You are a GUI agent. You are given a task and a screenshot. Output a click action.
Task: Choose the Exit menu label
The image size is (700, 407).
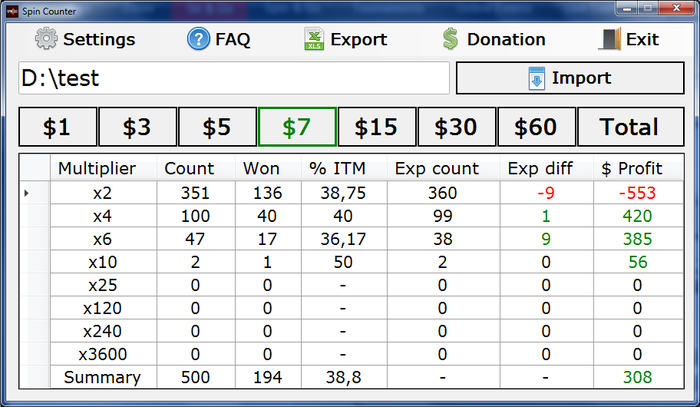click(642, 39)
